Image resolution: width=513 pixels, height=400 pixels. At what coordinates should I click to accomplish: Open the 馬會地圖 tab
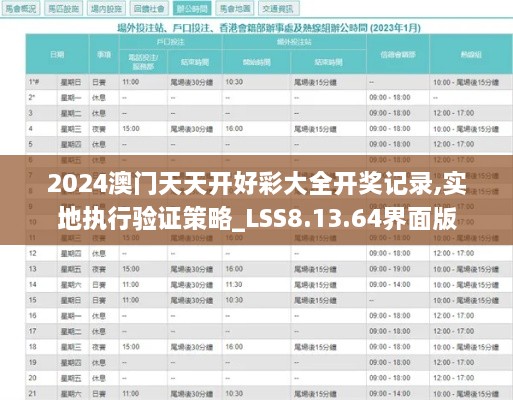point(235,9)
